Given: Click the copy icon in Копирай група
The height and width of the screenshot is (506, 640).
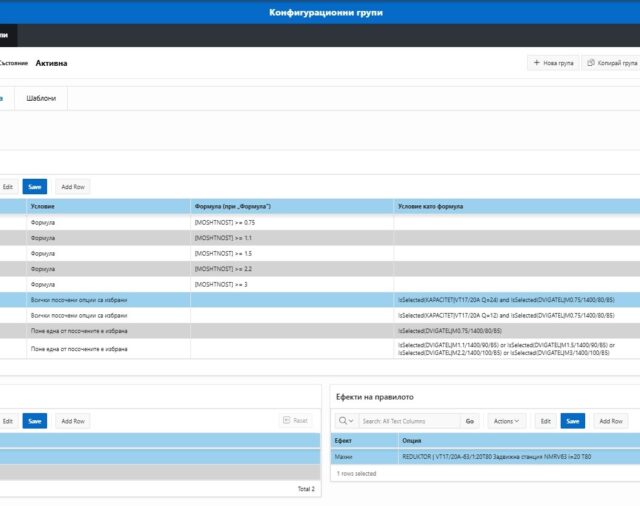Looking at the screenshot, I should coord(591,63).
